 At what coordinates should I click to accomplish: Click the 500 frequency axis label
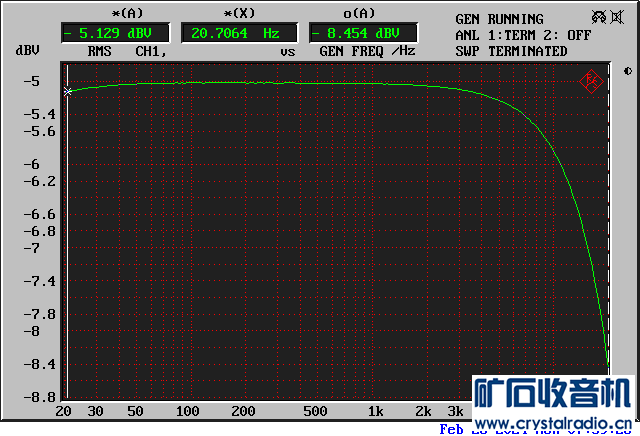[x=315, y=411]
